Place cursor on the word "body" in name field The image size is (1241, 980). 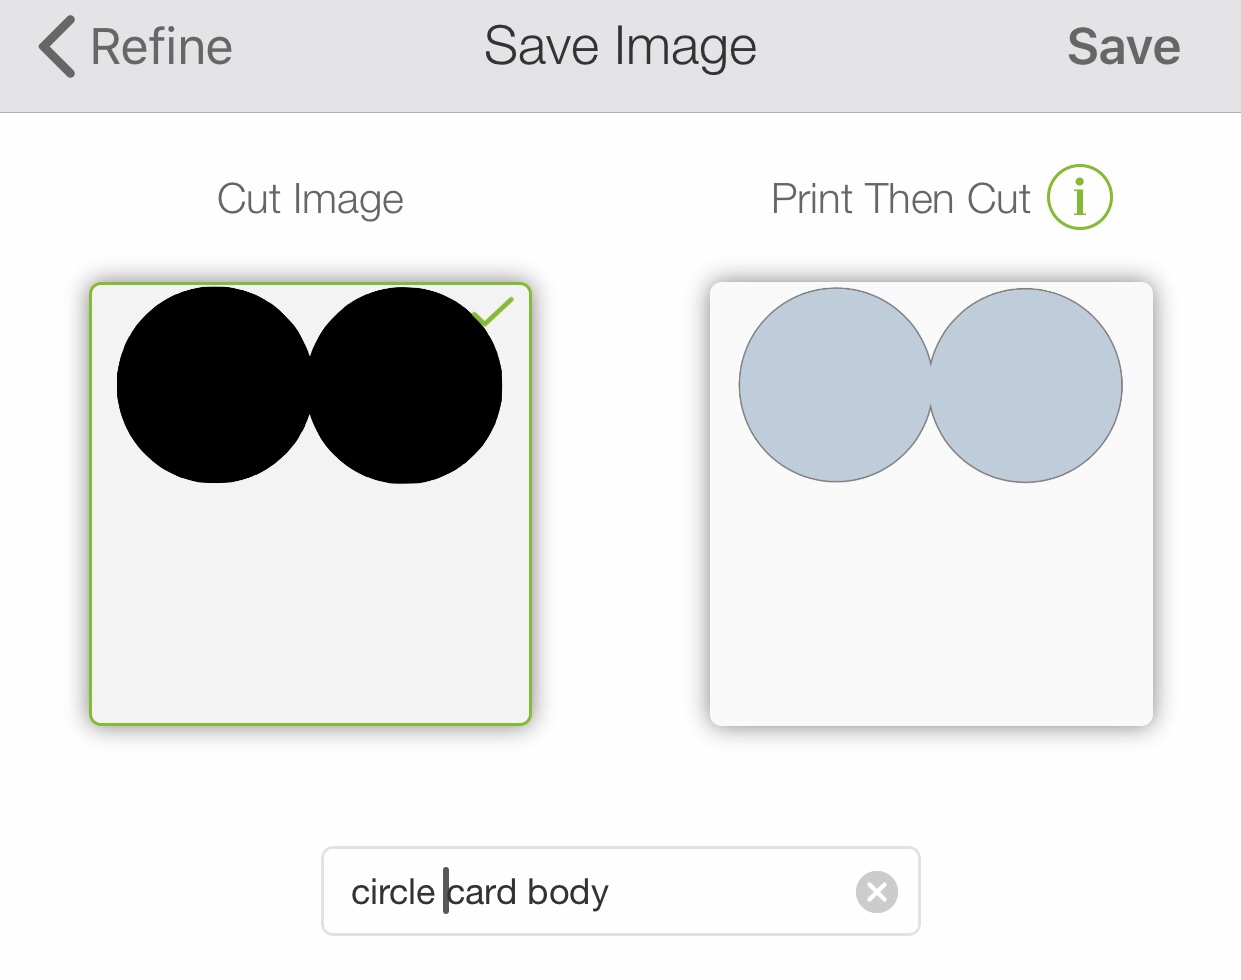tap(567, 892)
